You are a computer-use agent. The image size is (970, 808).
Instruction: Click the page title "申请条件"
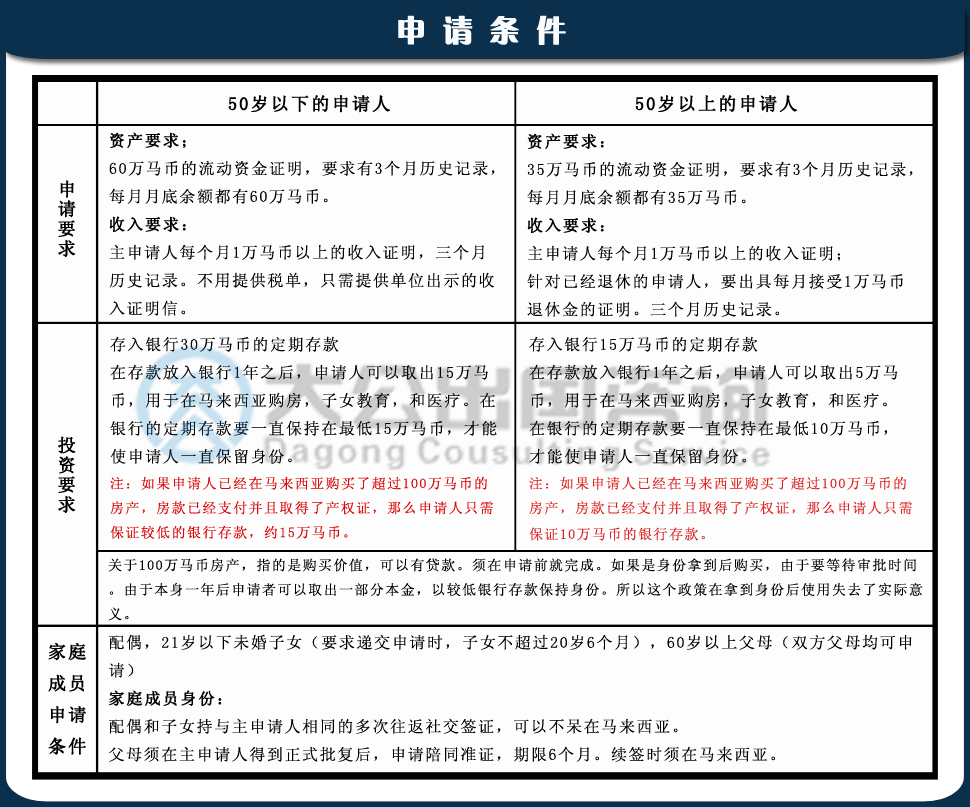tap(481, 31)
